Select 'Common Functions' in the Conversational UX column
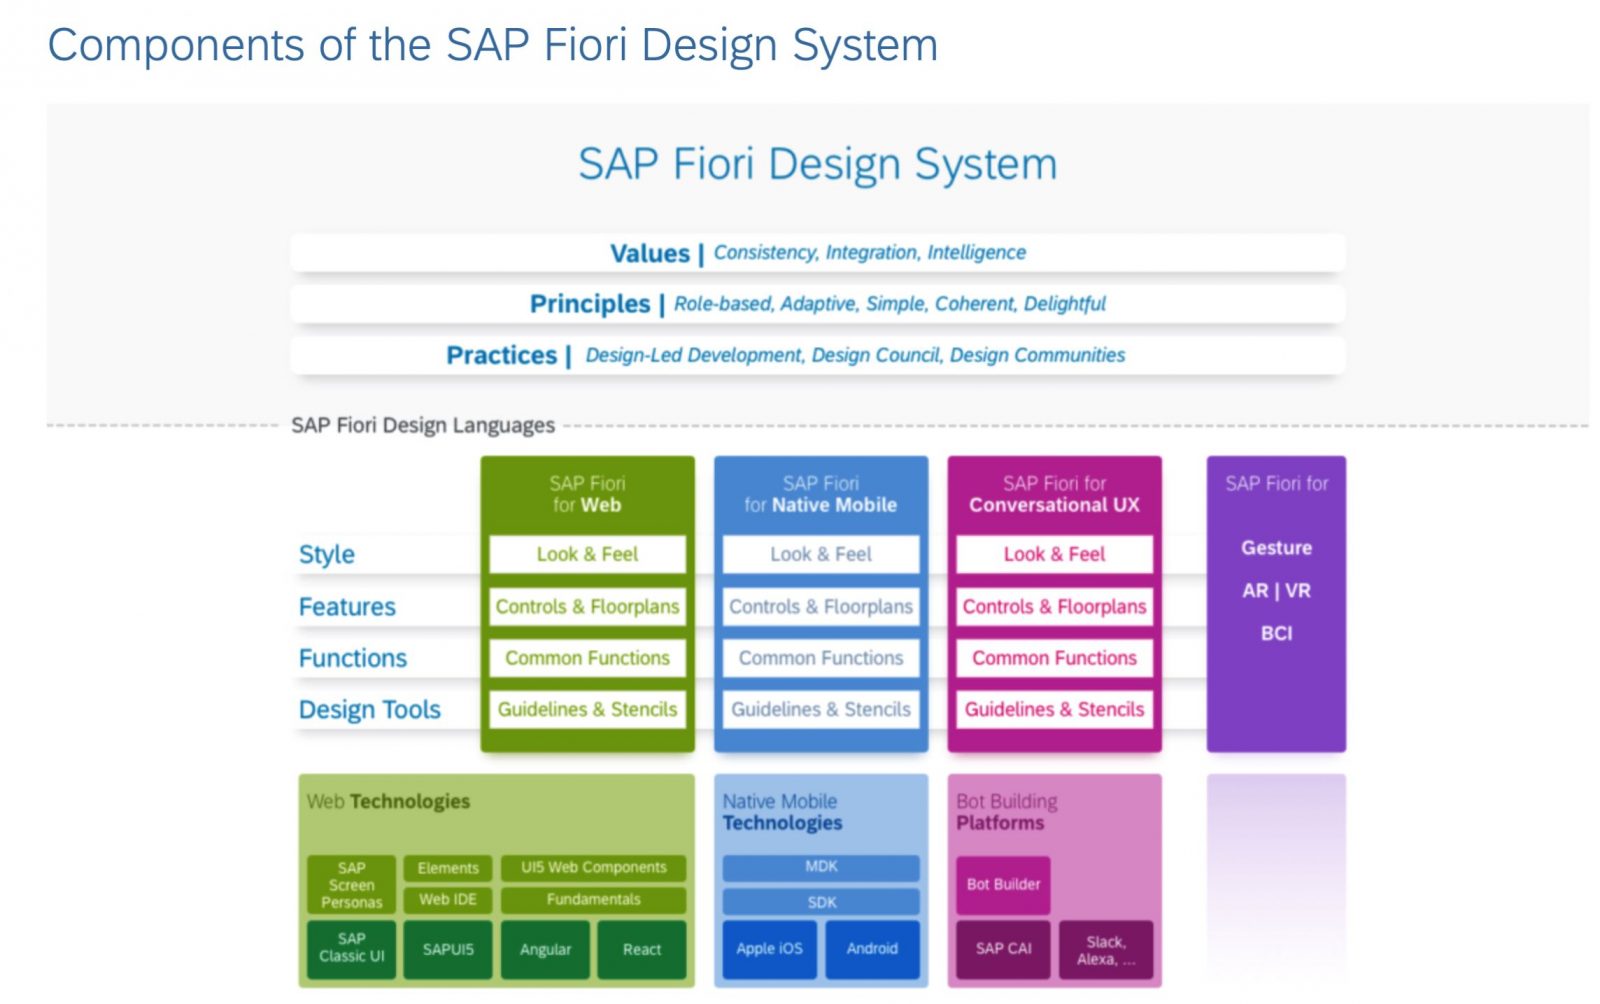 point(1054,658)
